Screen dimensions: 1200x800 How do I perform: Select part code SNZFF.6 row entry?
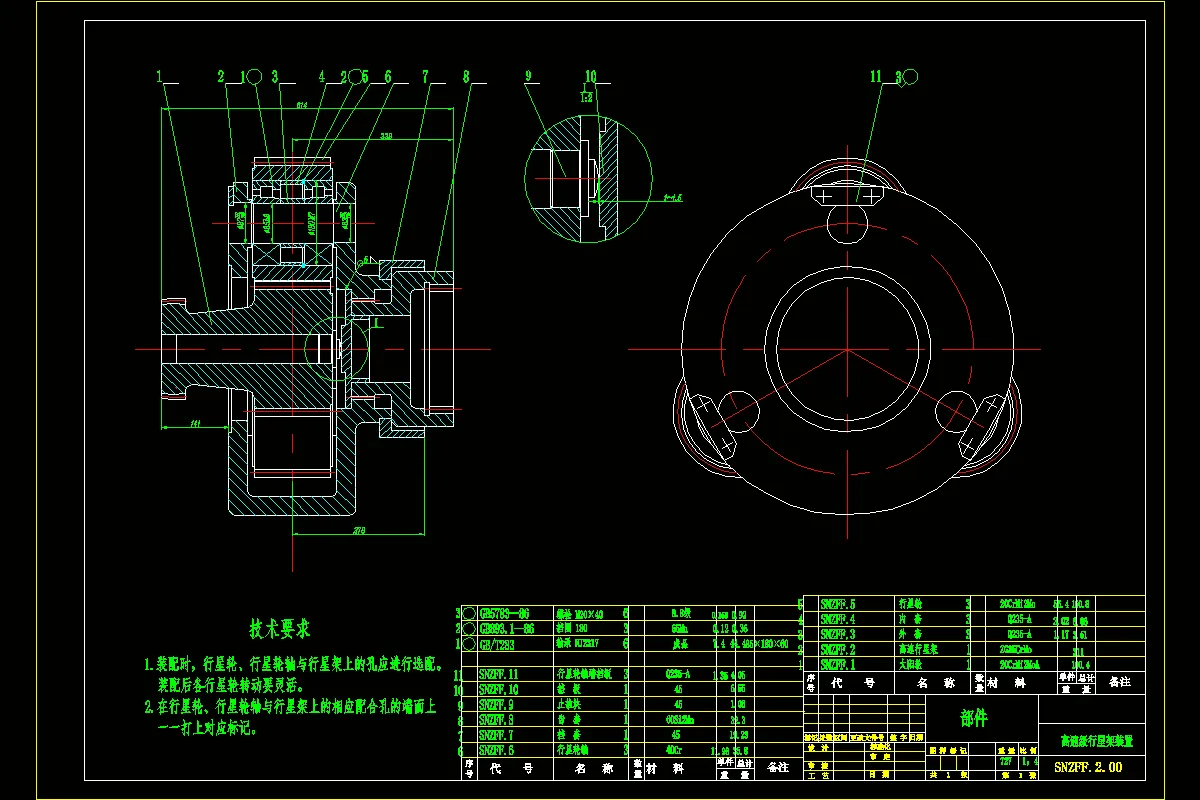(x=497, y=749)
